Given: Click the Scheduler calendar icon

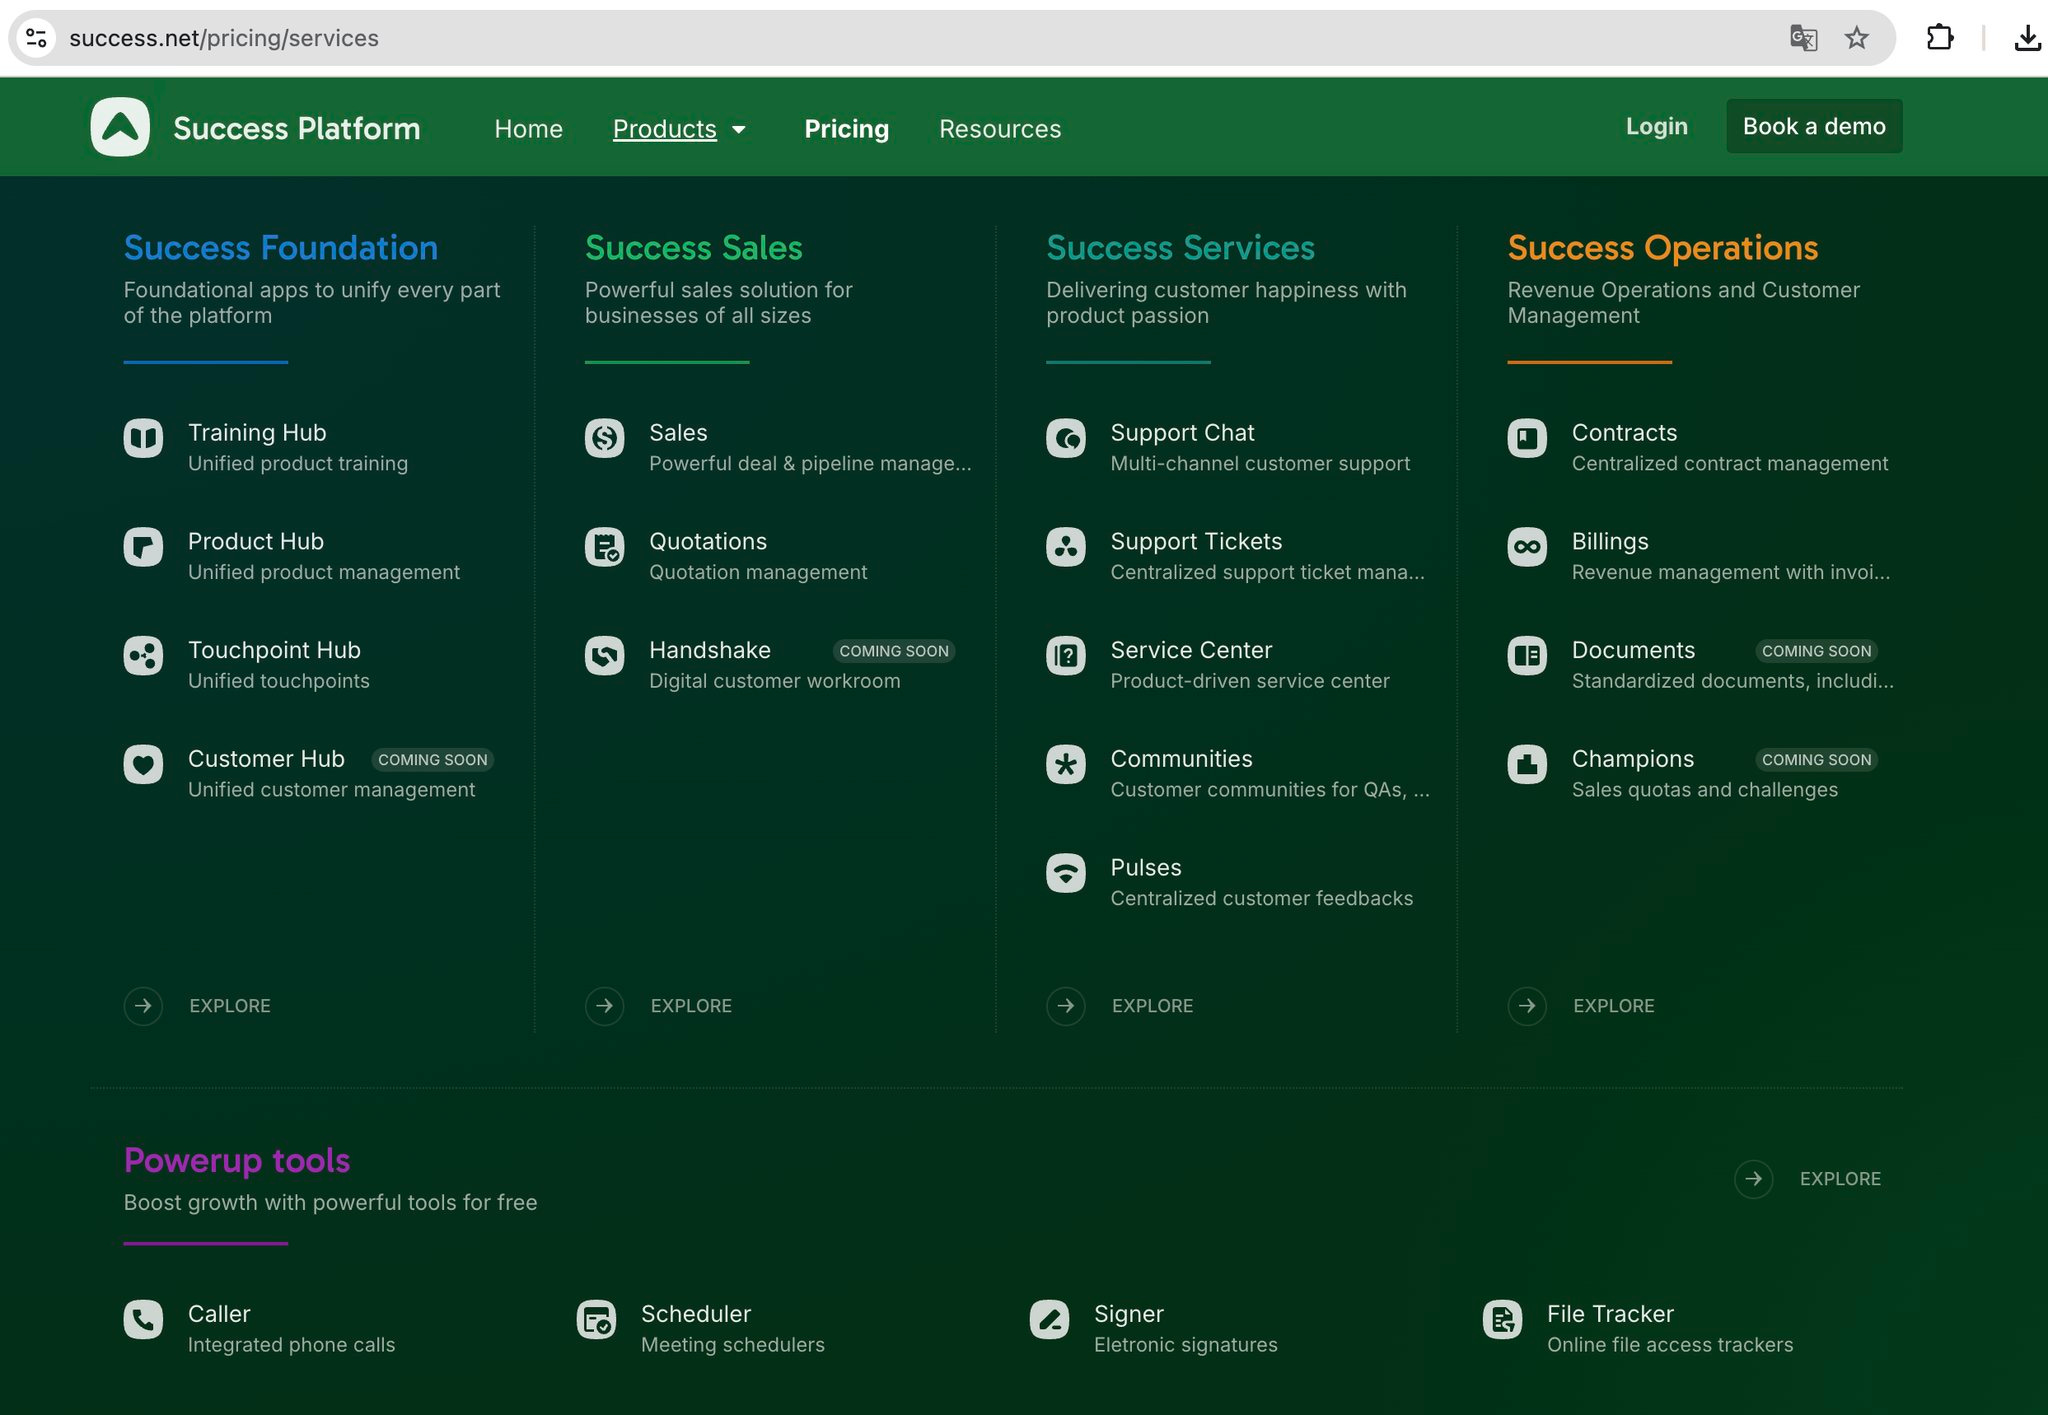Looking at the screenshot, I should 596,1319.
